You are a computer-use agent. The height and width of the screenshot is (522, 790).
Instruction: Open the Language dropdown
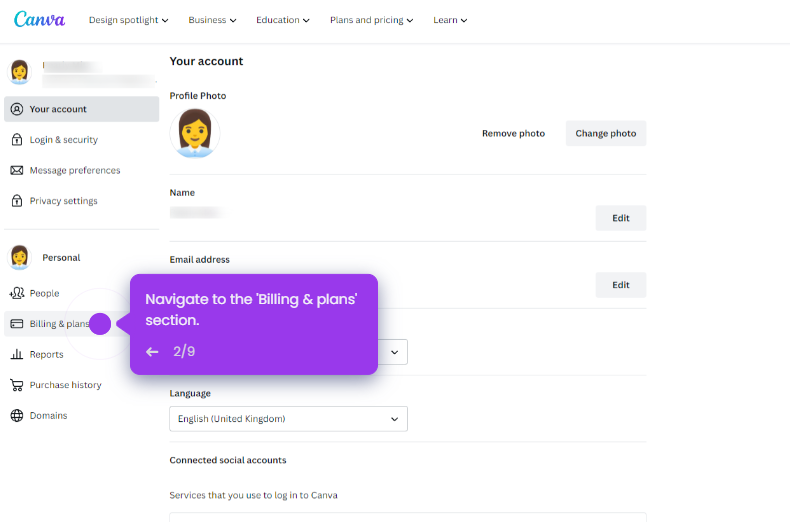click(288, 419)
